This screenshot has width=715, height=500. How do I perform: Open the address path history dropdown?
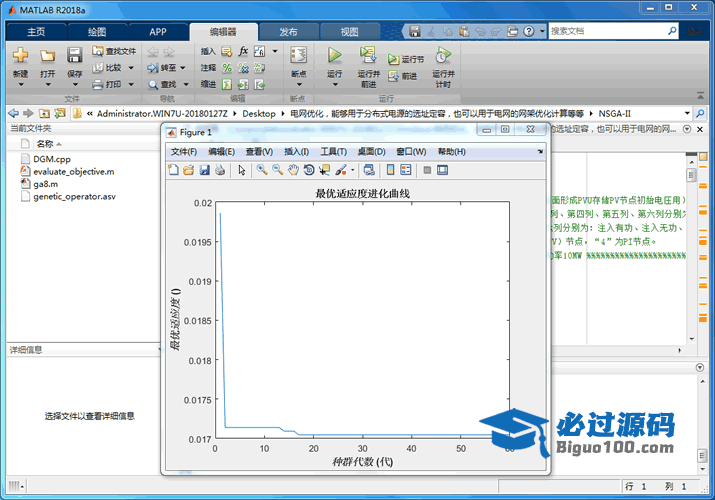click(687, 113)
